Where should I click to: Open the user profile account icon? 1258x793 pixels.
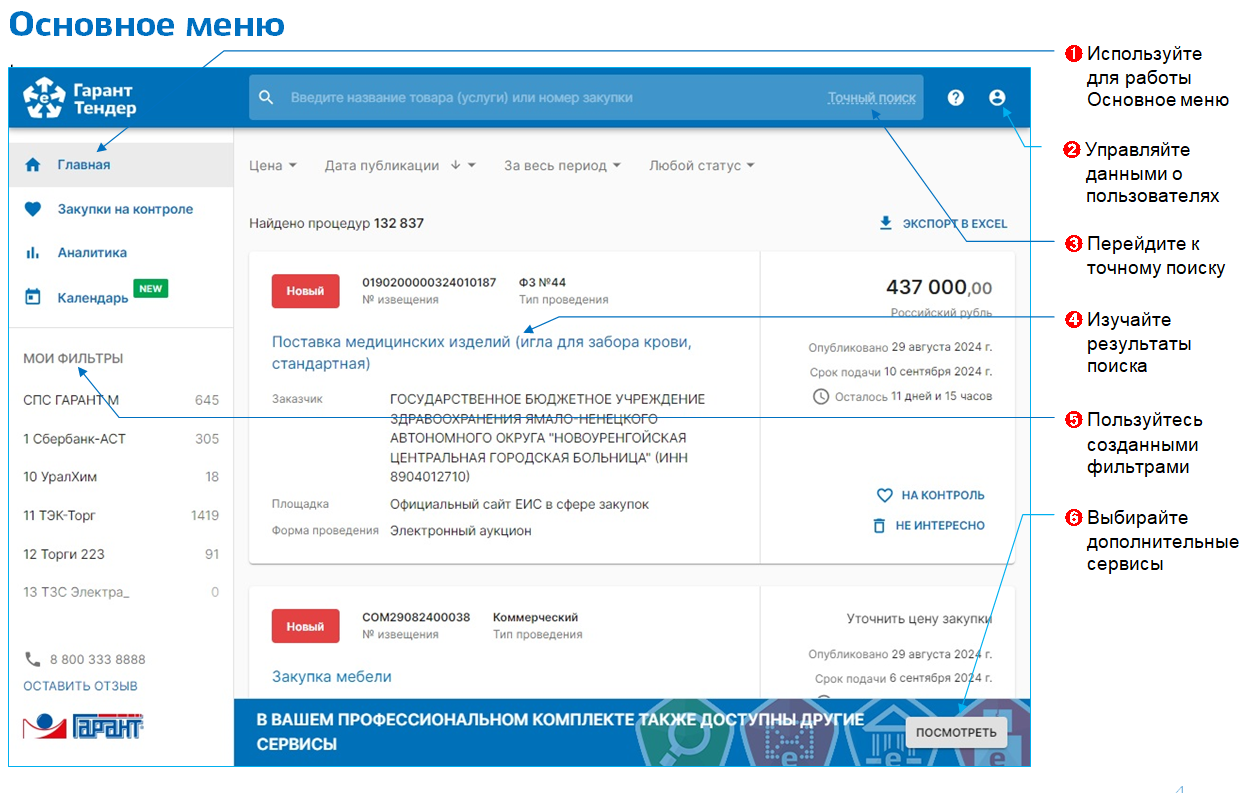pos(996,98)
